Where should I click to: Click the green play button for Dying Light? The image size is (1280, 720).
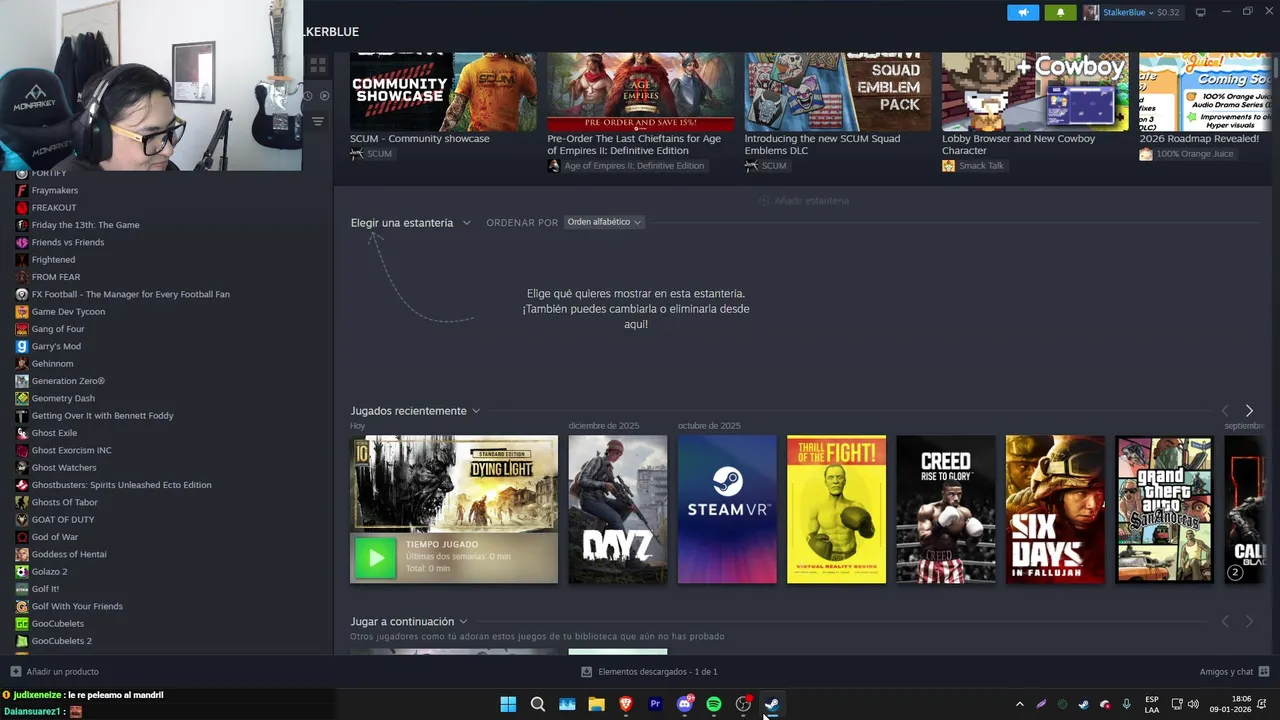click(x=376, y=558)
